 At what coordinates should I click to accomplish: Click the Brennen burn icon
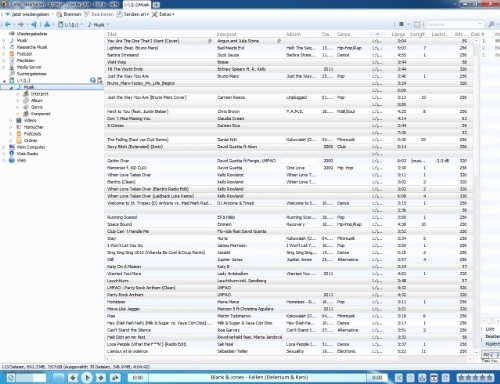pyautogui.click(x=59, y=14)
